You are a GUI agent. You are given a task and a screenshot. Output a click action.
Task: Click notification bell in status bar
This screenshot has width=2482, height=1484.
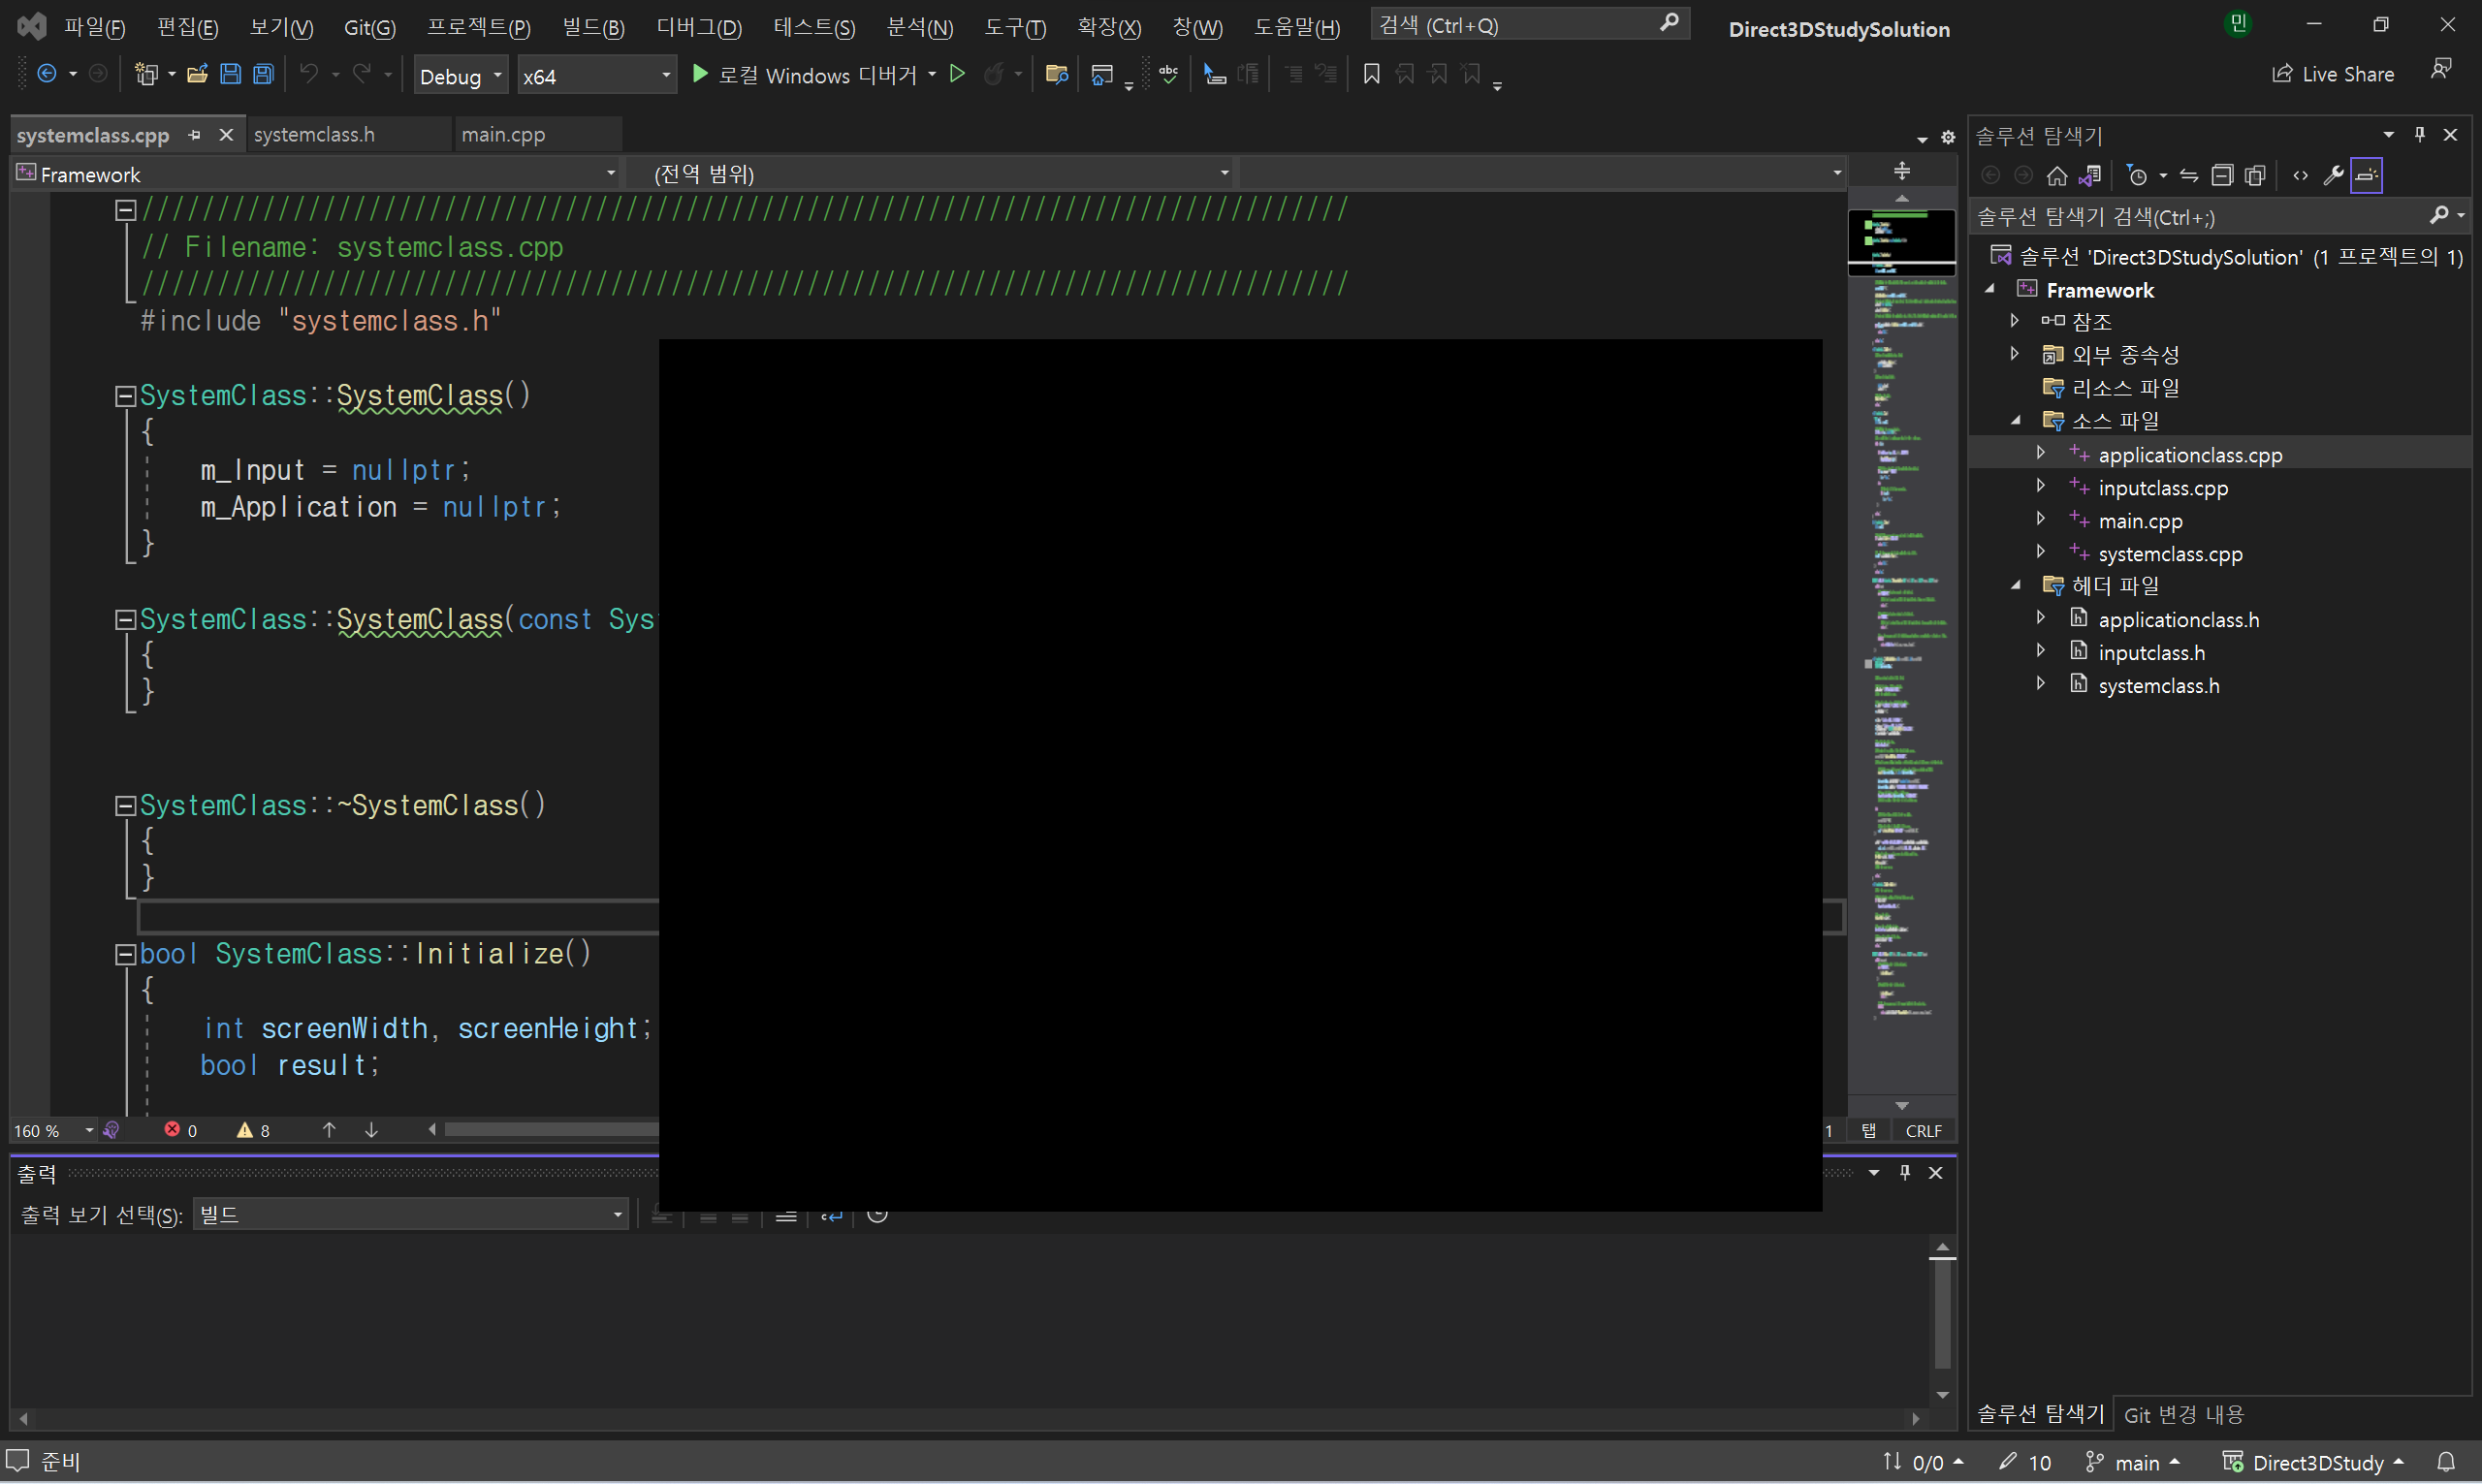coord(2445,1462)
